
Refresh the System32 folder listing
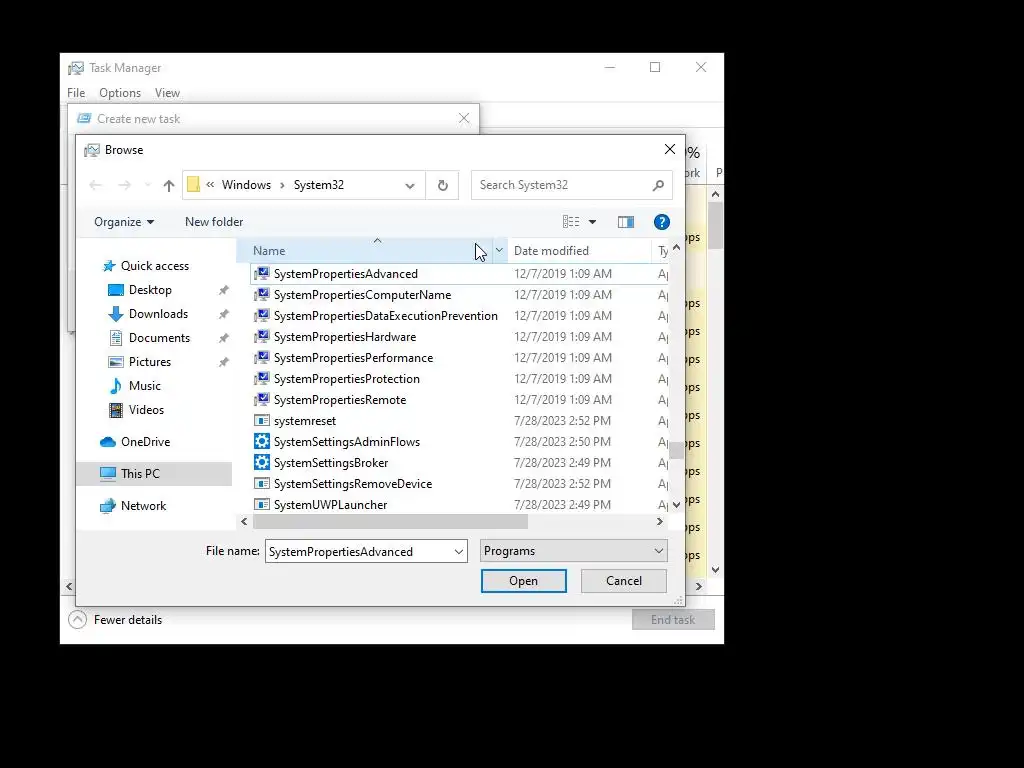[x=443, y=185]
